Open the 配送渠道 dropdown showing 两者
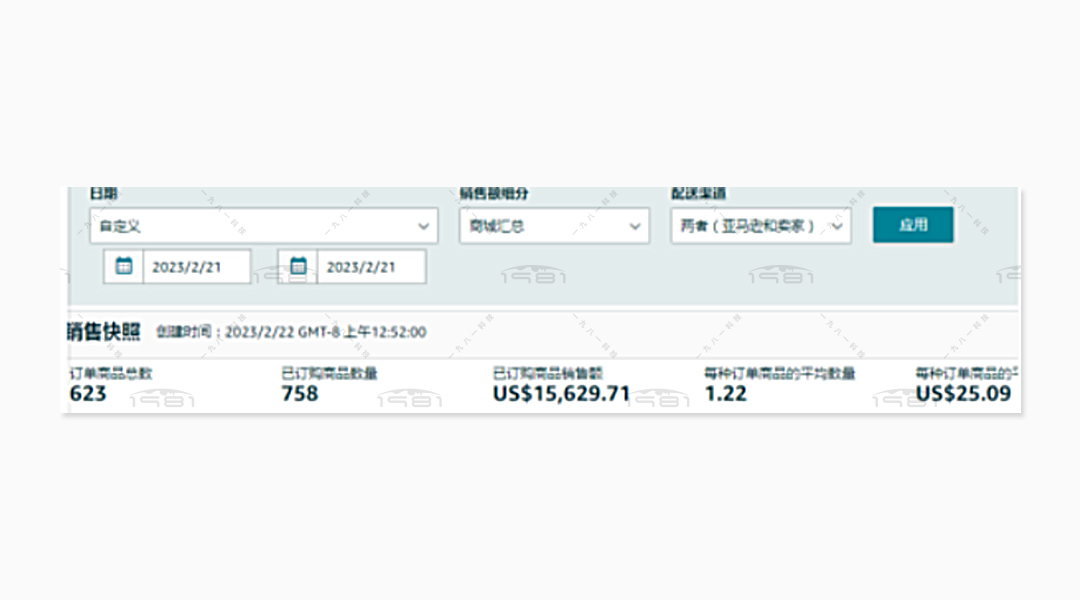1080x600 pixels. coord(758,226)
